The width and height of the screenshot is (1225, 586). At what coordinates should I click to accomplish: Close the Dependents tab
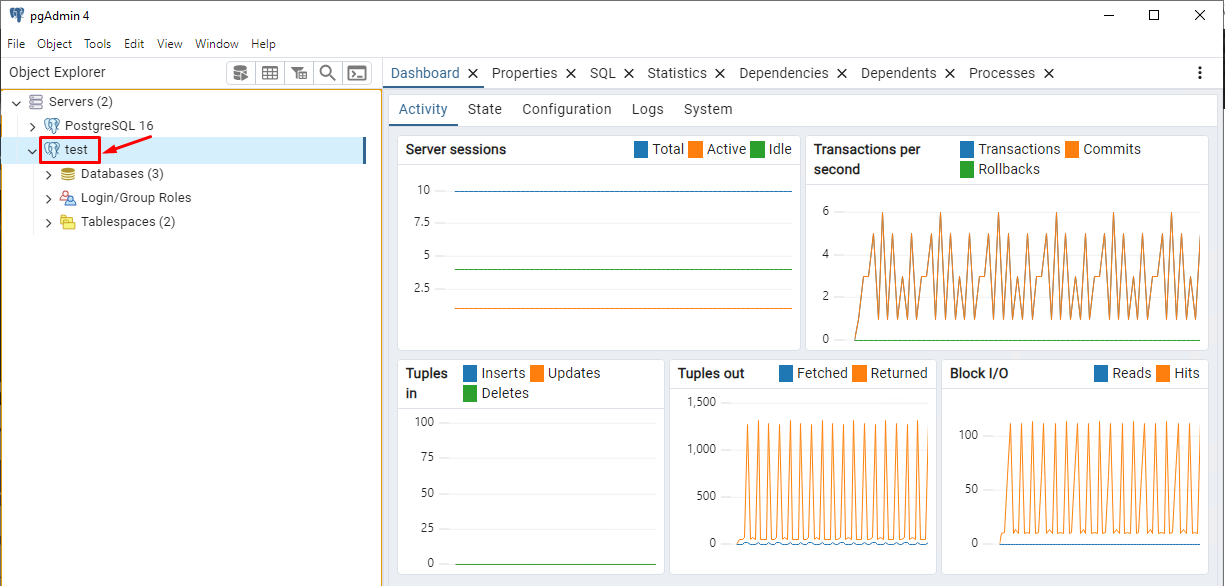(x=950, y=73)
